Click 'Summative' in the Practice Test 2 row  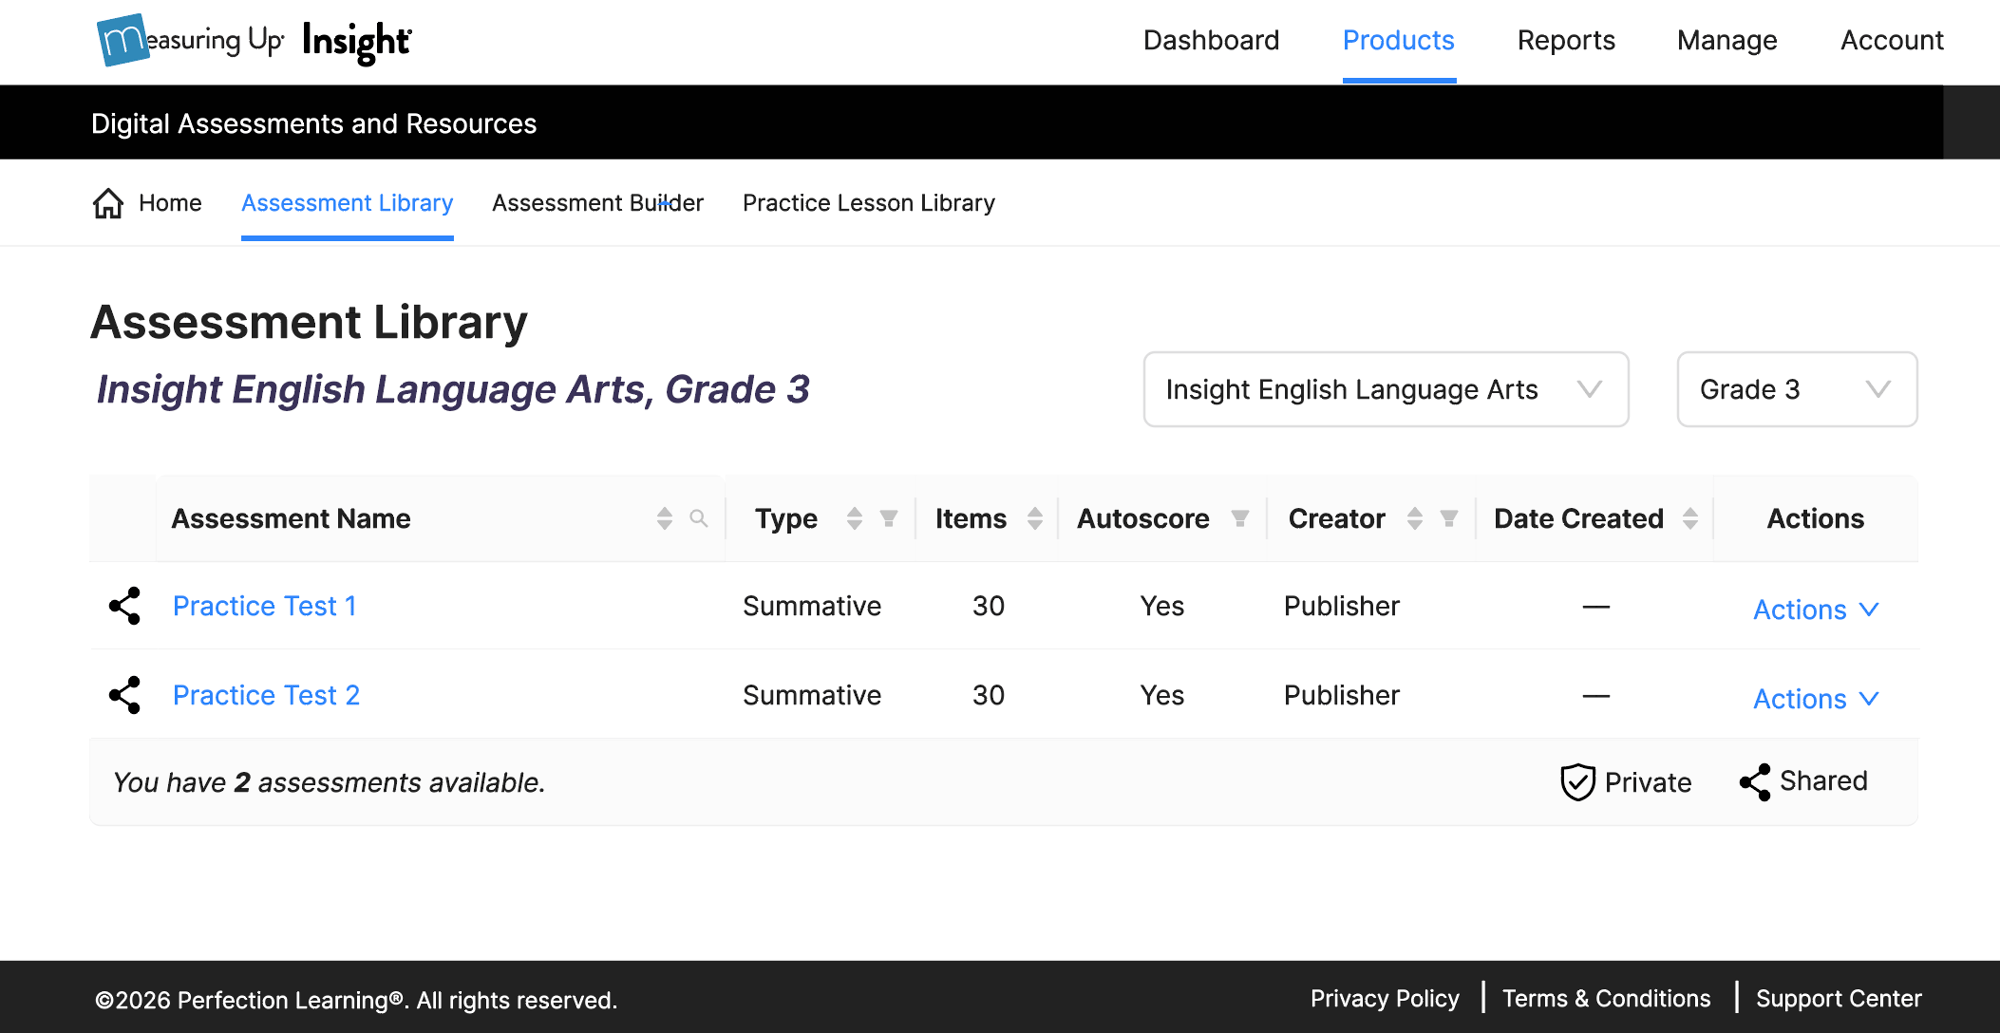pos(812,695)
